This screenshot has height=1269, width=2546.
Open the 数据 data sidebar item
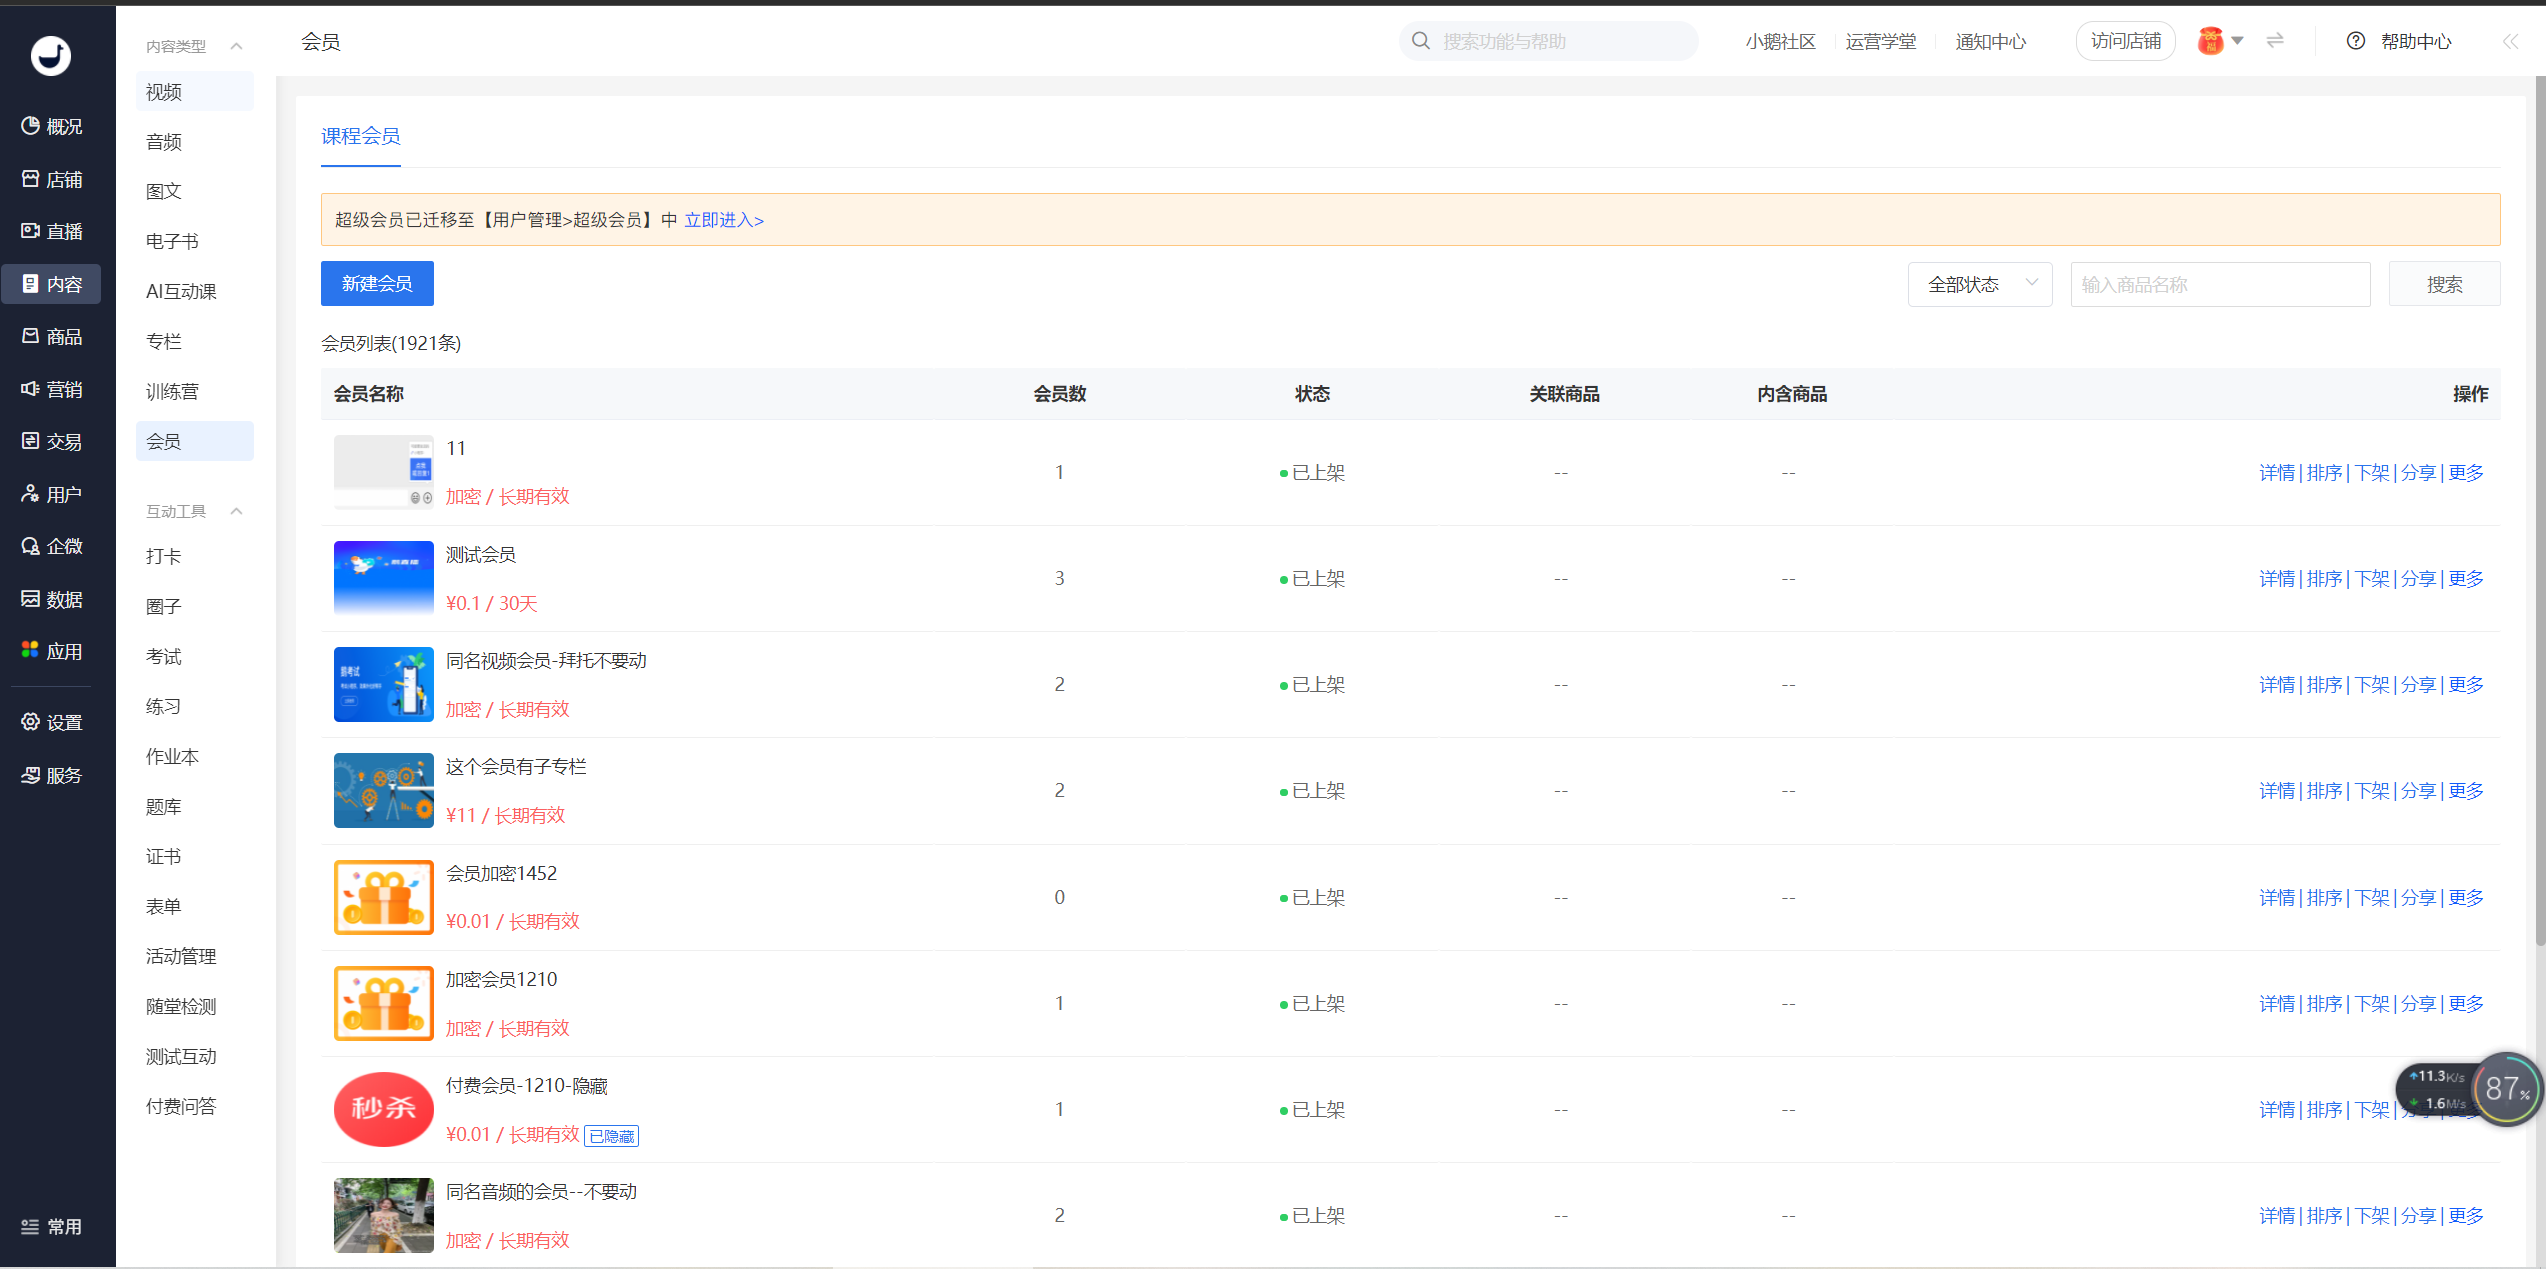coord(52,599)
